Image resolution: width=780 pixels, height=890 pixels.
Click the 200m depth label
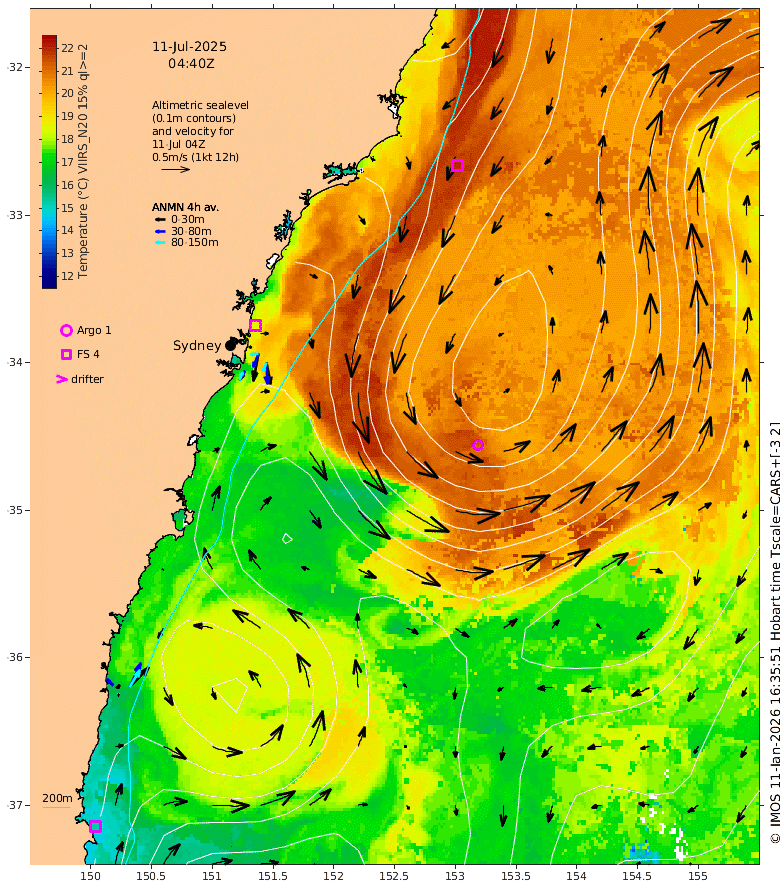(57, 798)
